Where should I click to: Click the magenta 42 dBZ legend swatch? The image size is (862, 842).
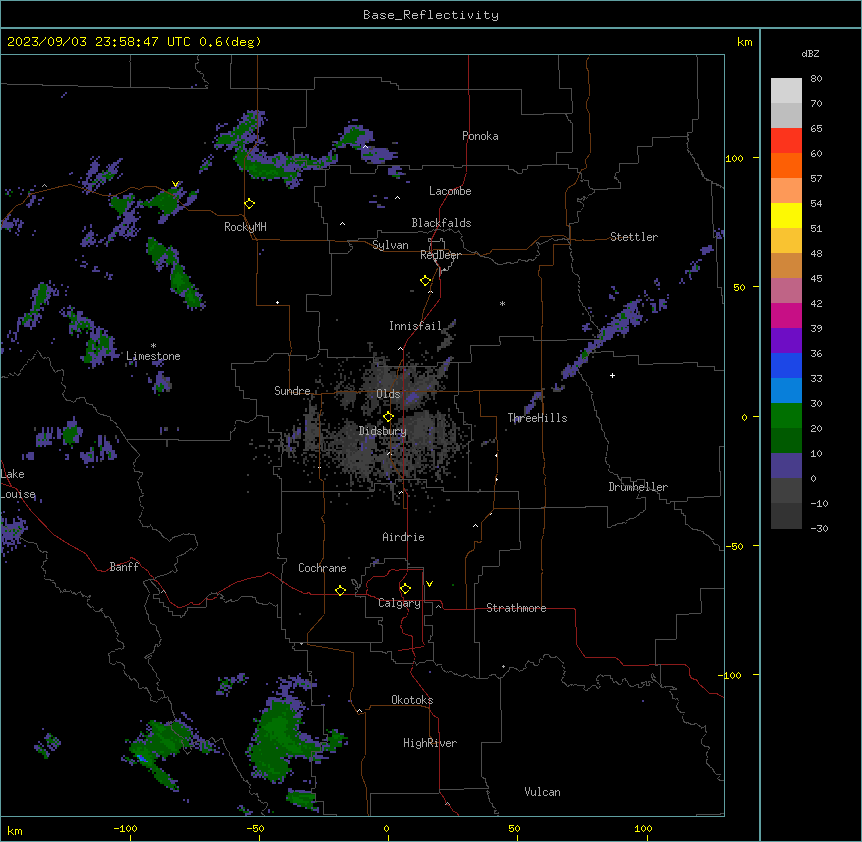point(786,315)
